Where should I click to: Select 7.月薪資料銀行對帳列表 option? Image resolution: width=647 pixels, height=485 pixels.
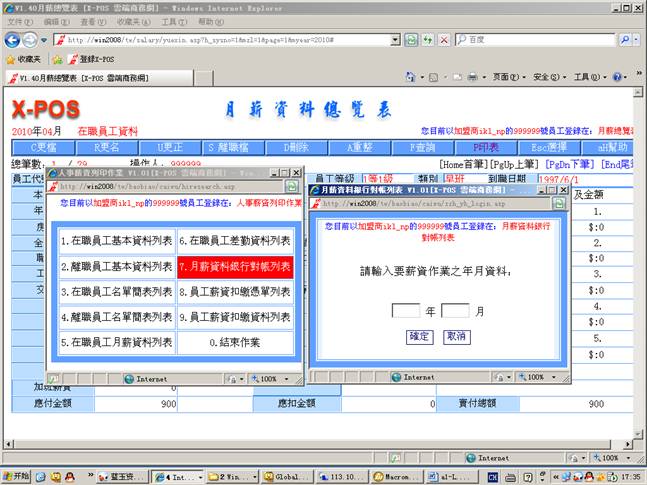[x=235, y=267]
